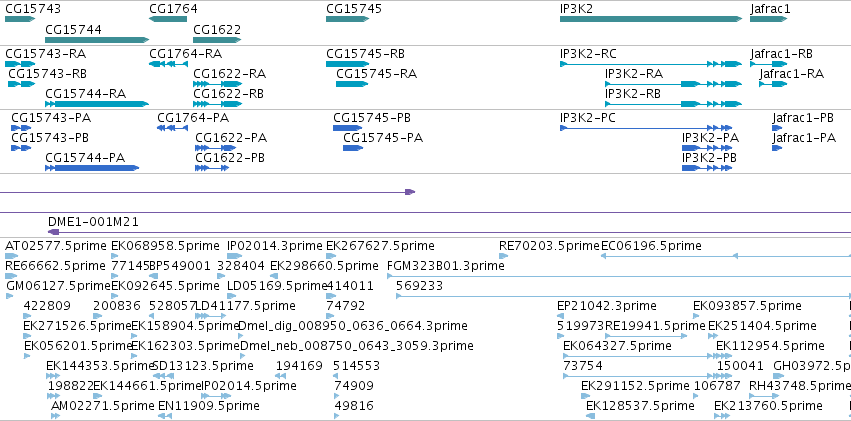This screenshot has height=421, width=851.
Task: Click transcript IP3K2-RB
Action: (674, 104)
